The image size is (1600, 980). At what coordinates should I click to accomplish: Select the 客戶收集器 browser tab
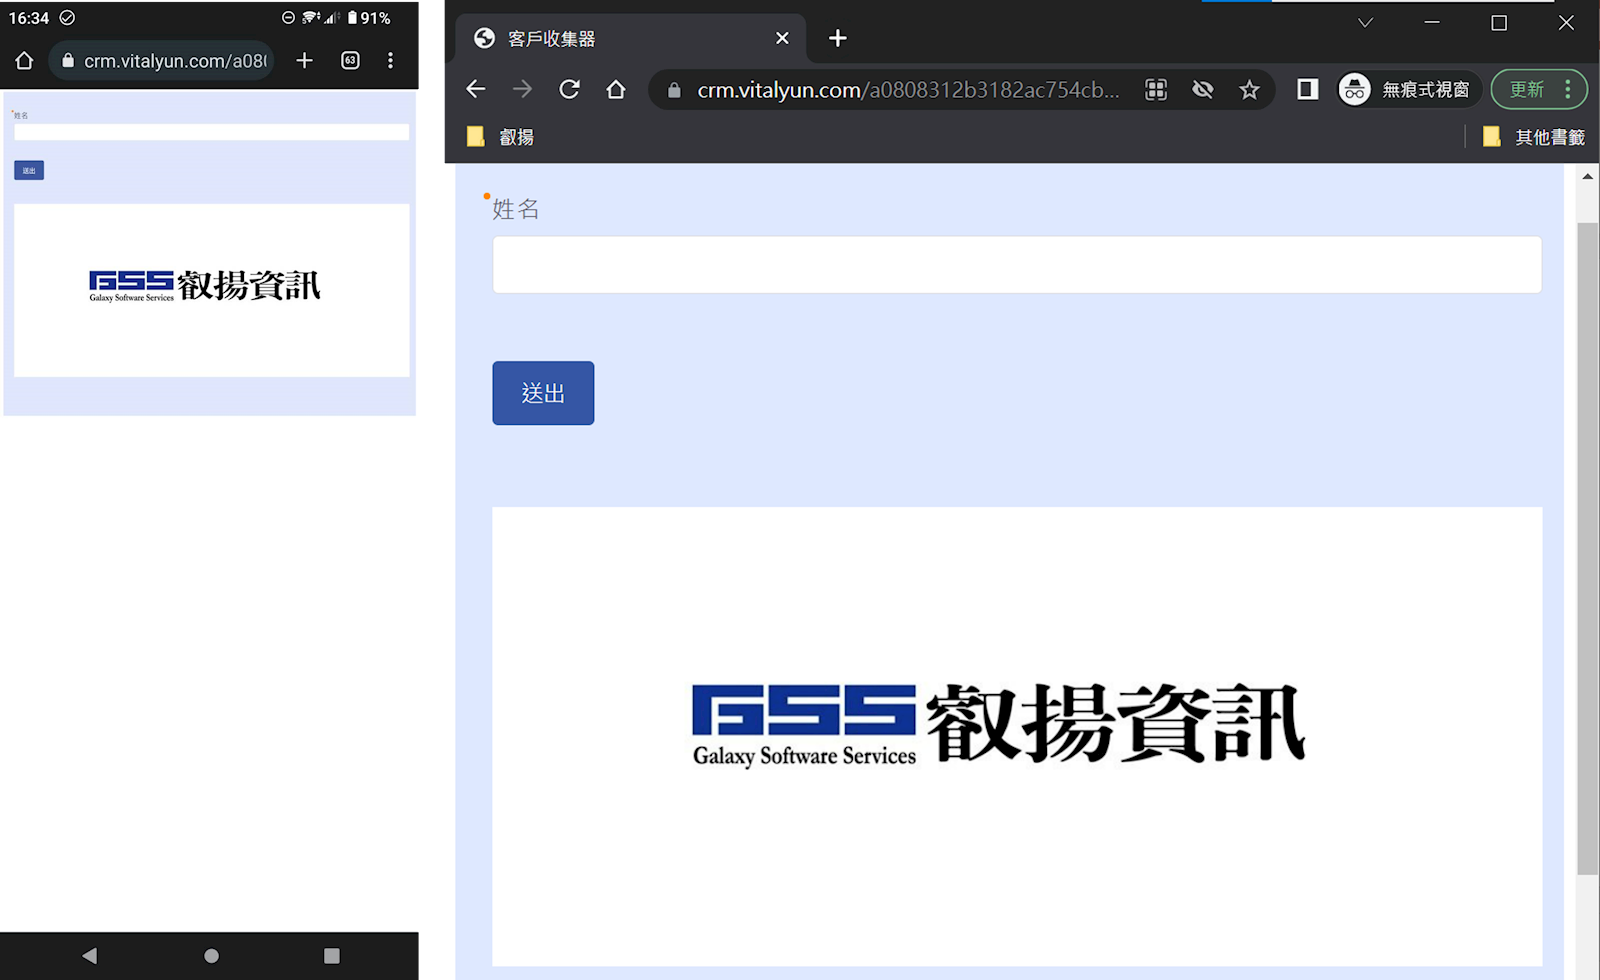tap(630, 38)
